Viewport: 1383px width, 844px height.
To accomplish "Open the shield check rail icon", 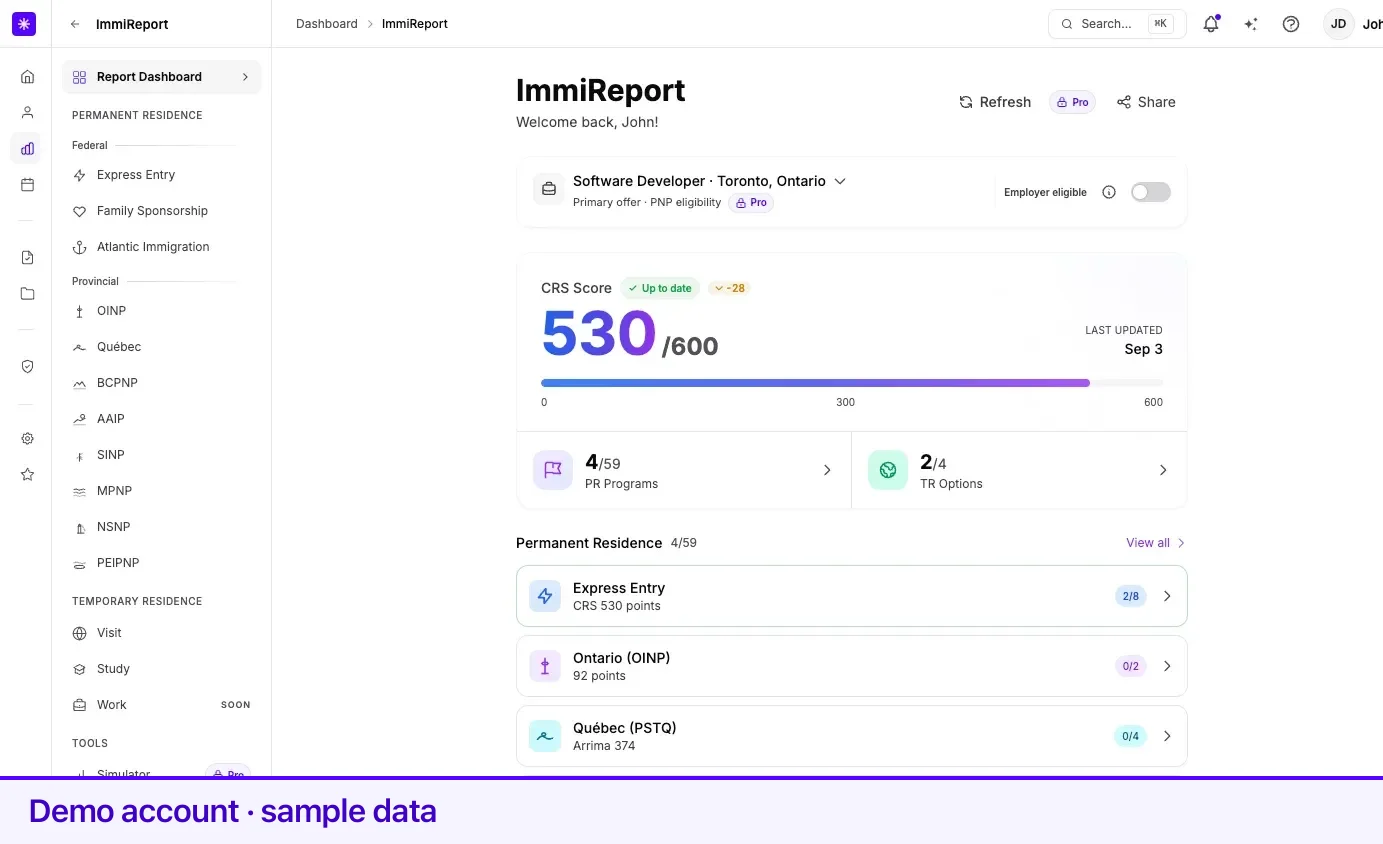I will click(x=27, y=367).
